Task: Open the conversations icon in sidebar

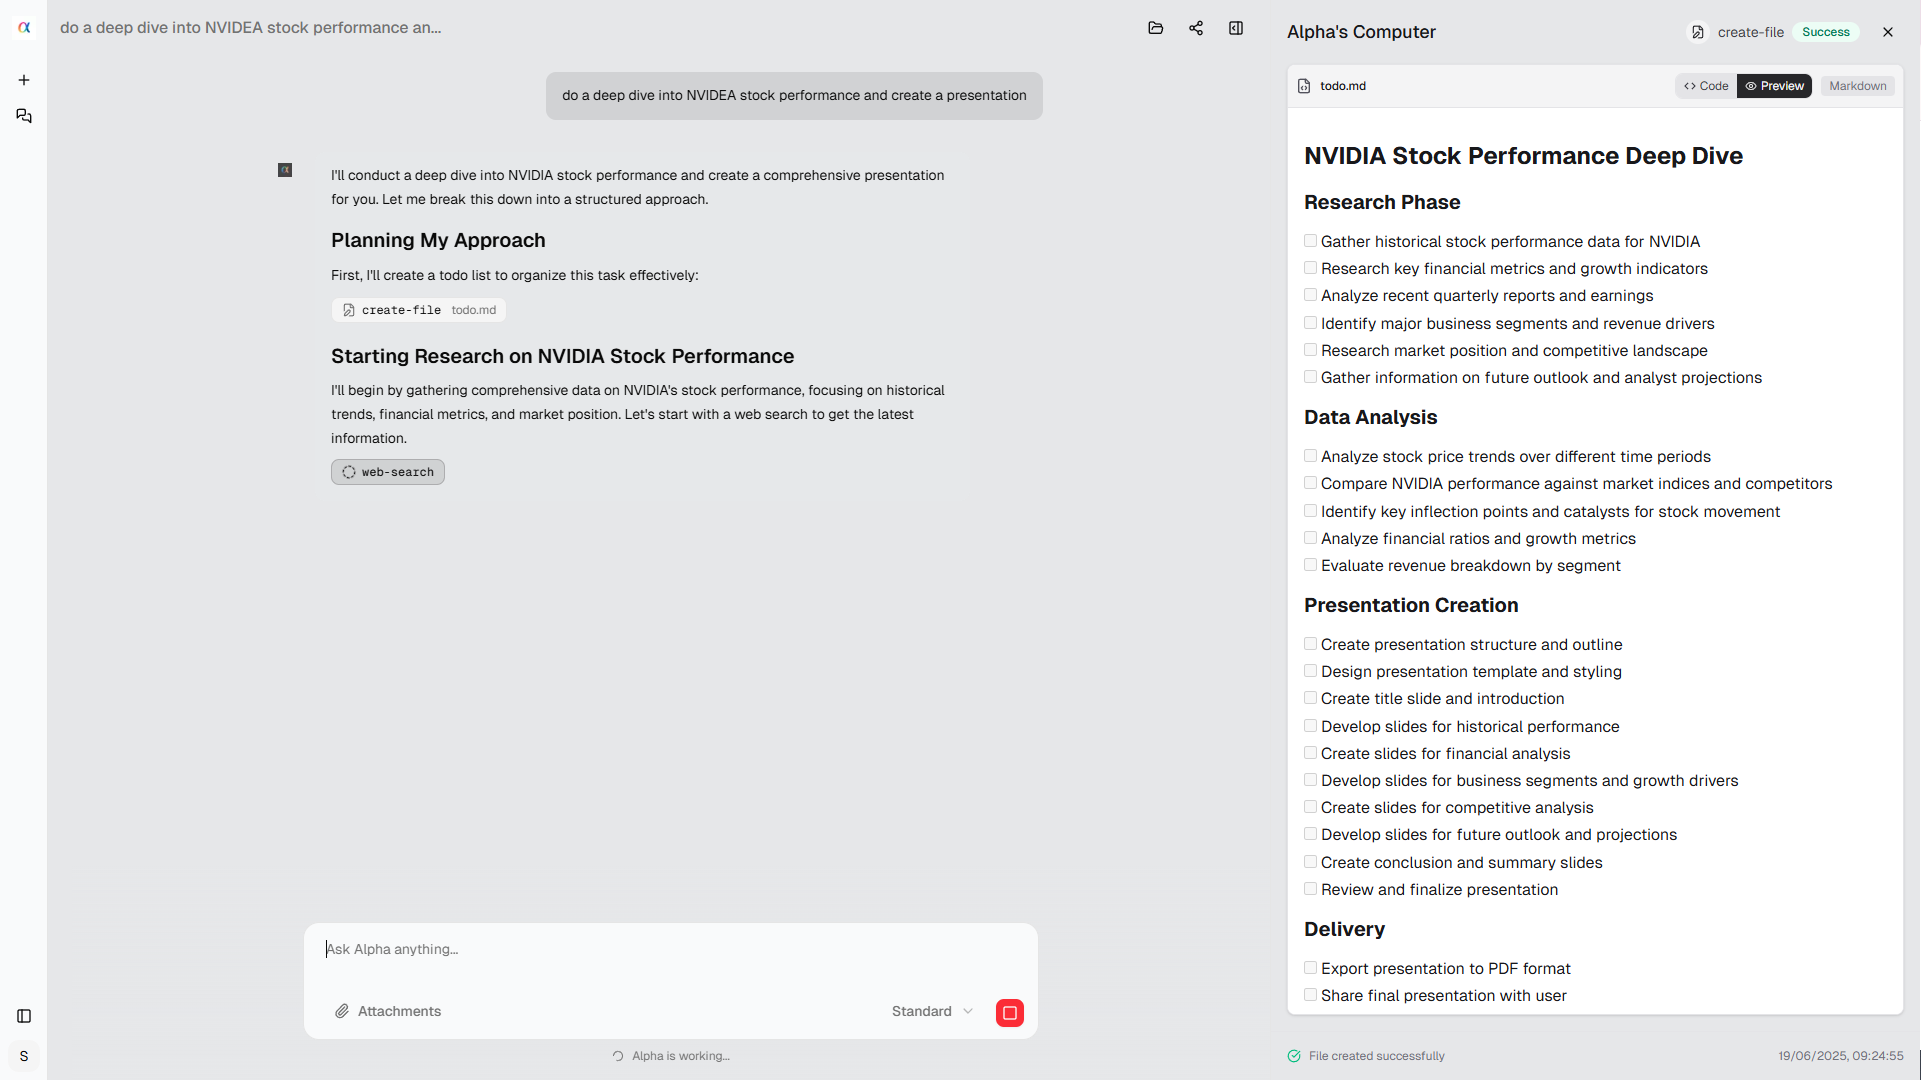Action: [24, 116]
